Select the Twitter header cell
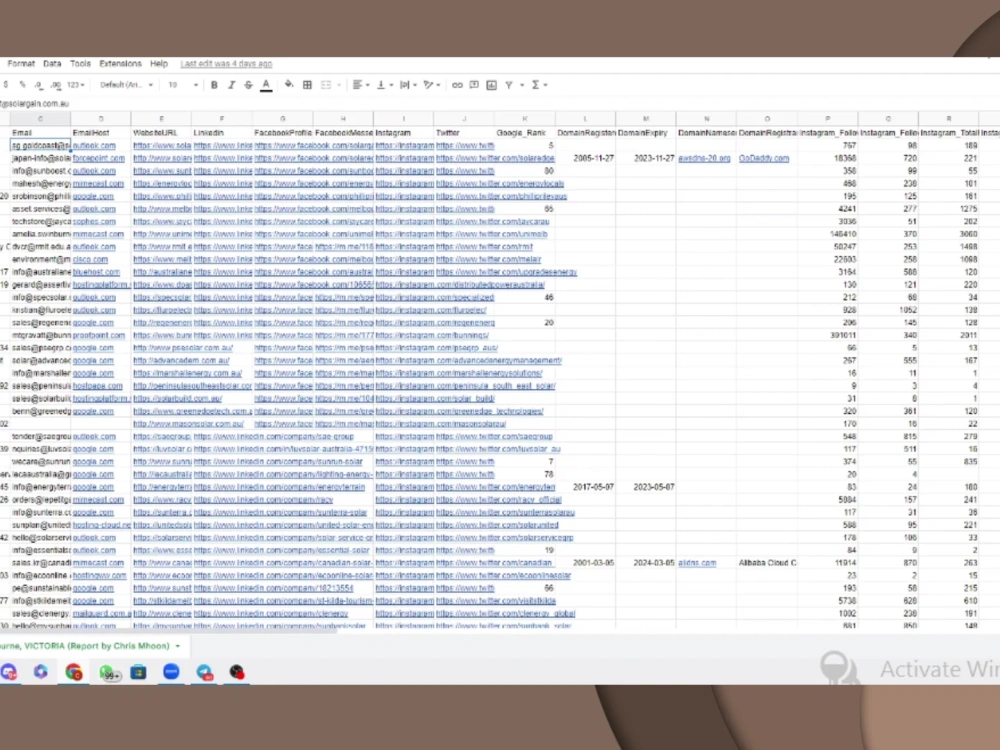 (464, 133)
